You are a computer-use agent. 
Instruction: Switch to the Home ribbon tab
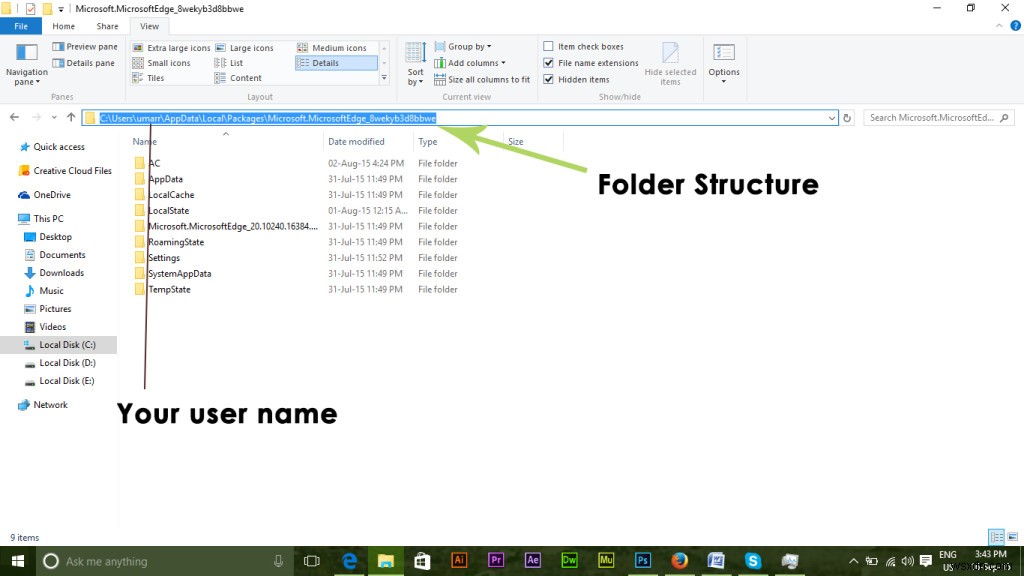tap(63, 26)
